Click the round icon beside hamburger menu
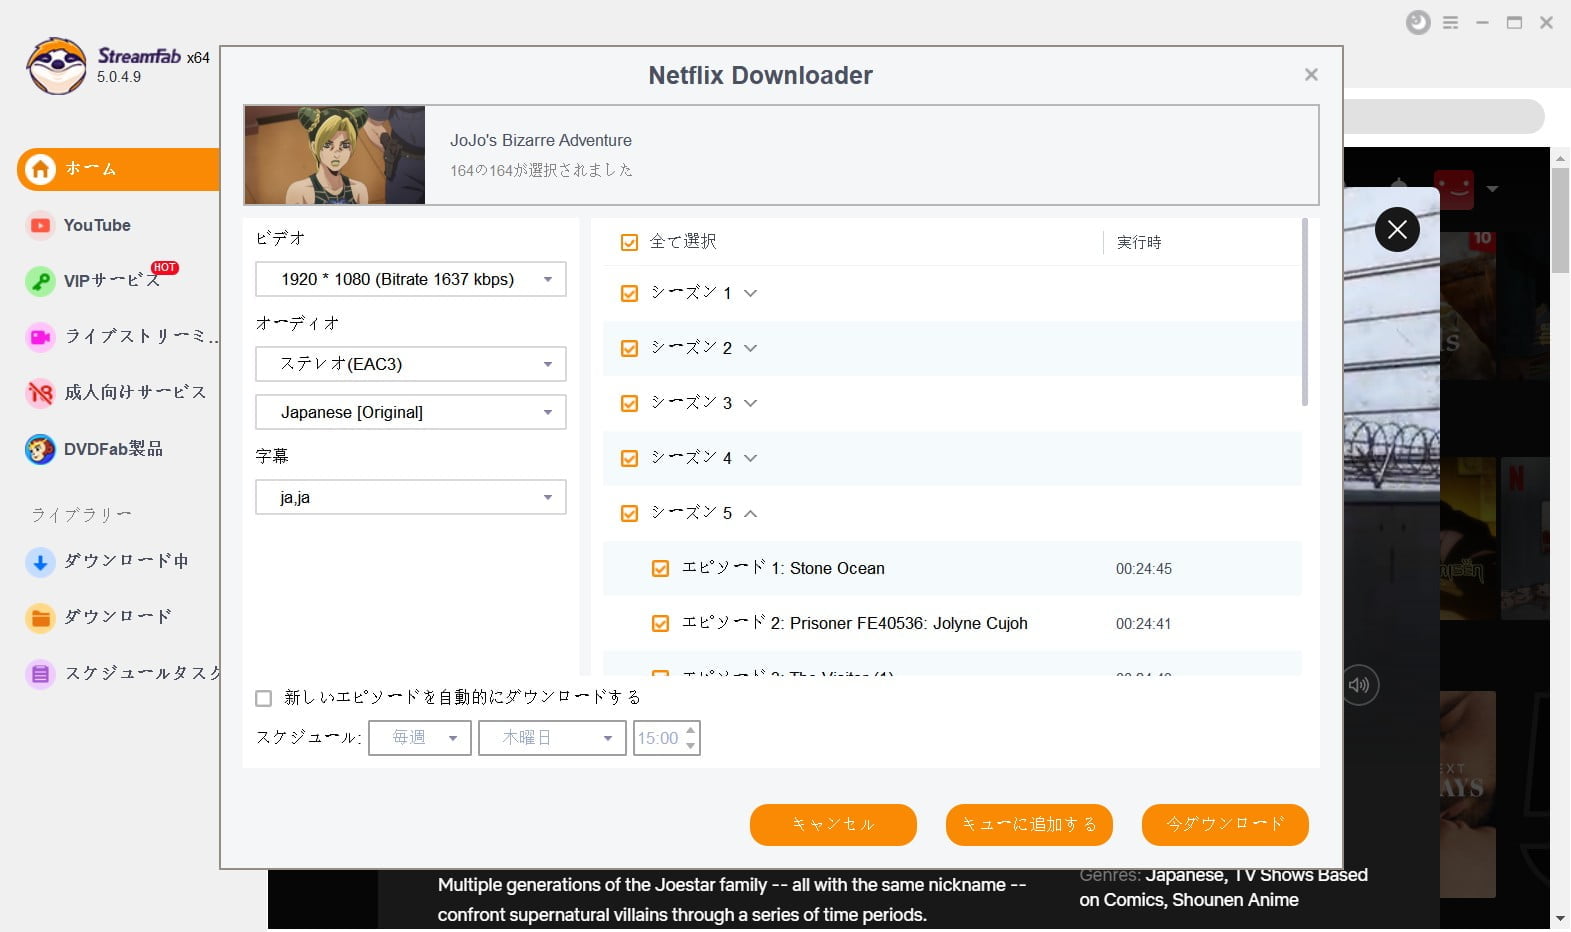 pos(1418,22)
